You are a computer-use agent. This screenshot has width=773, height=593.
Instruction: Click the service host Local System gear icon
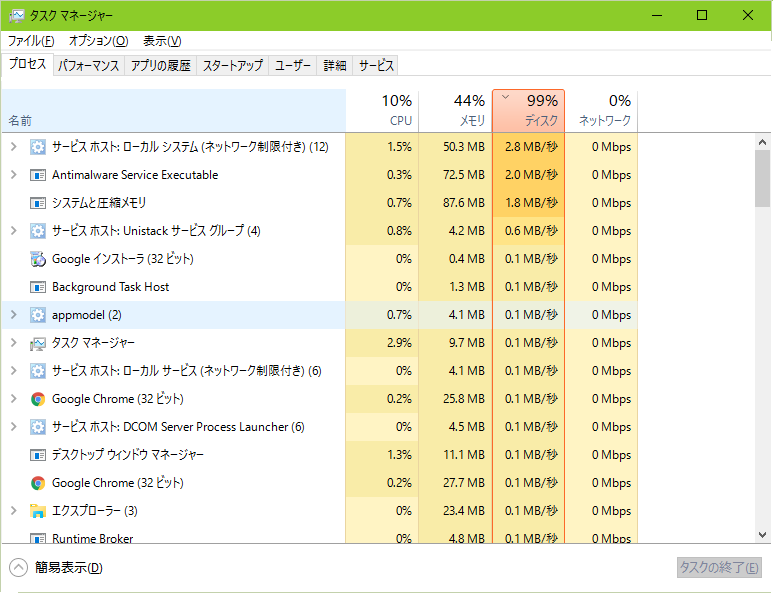click(38, 147)
